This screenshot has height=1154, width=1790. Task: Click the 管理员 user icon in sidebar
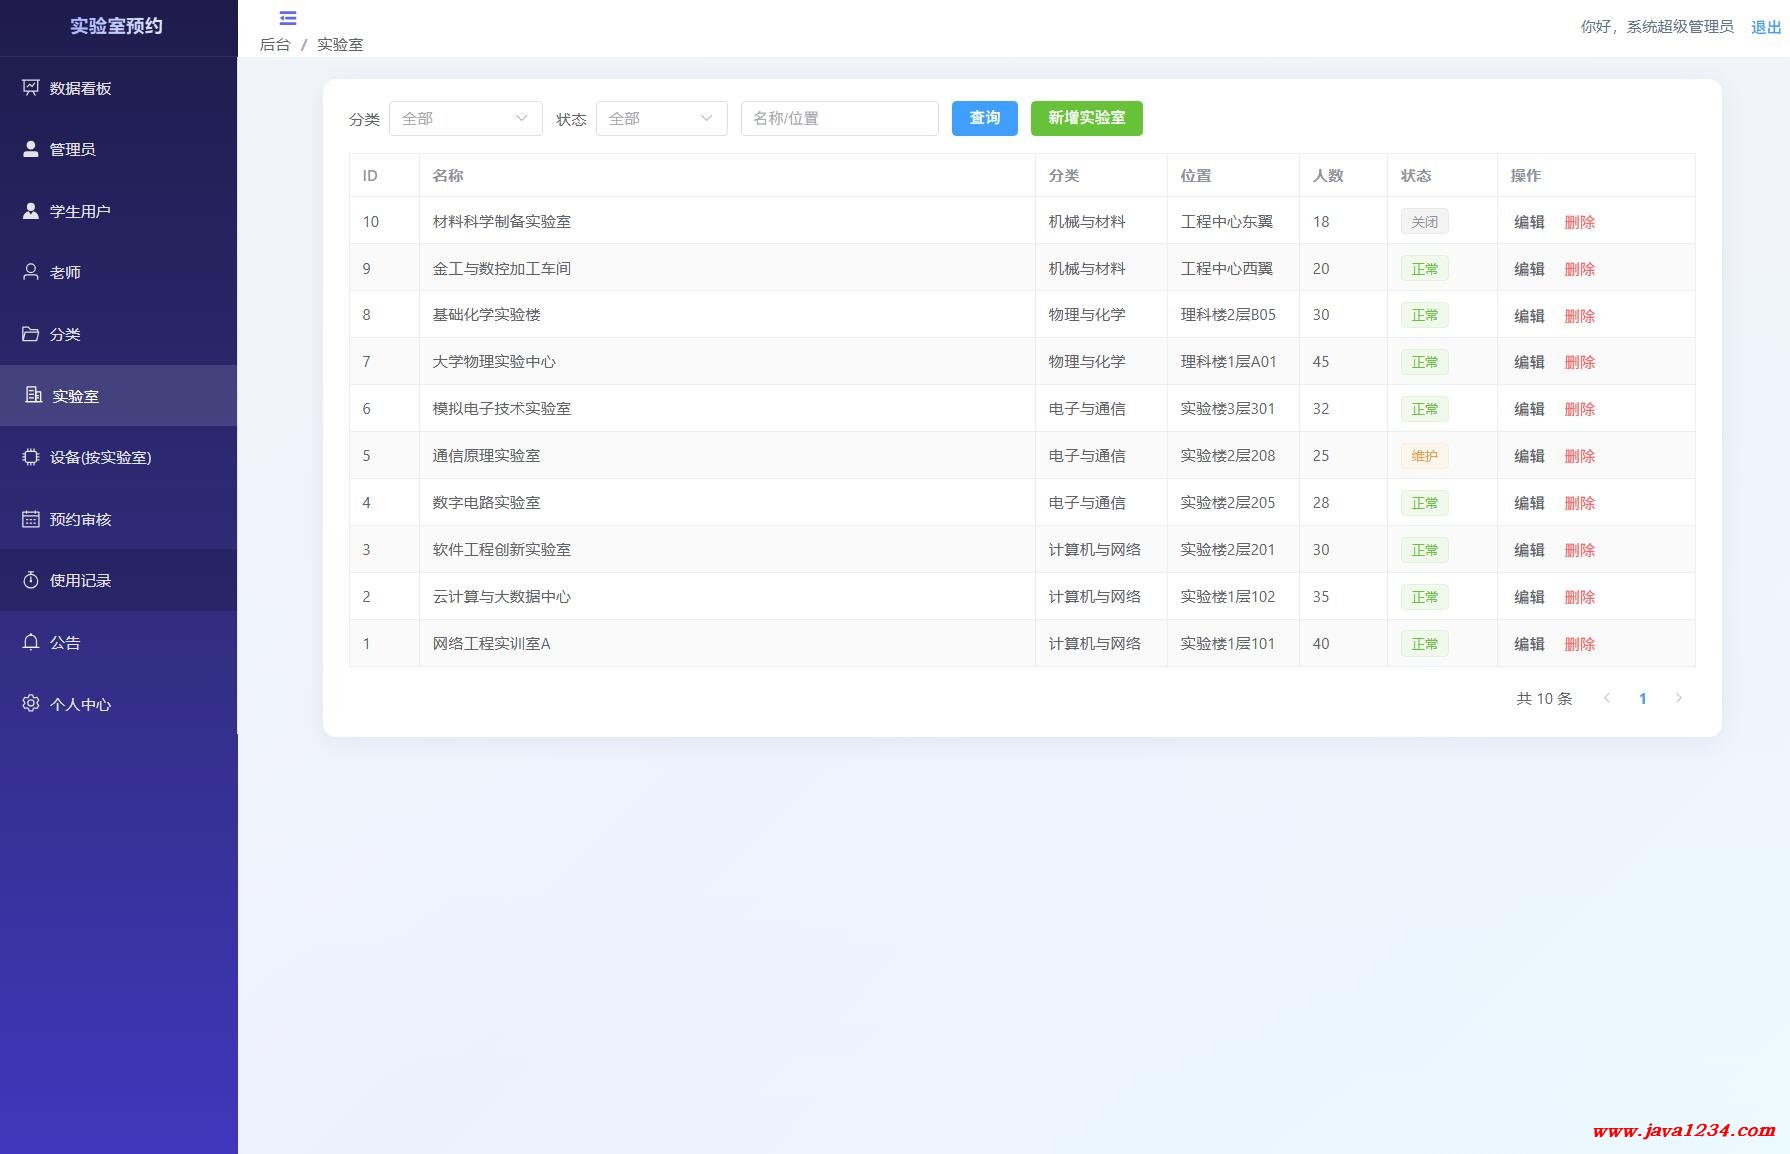[x=31, y=149]
